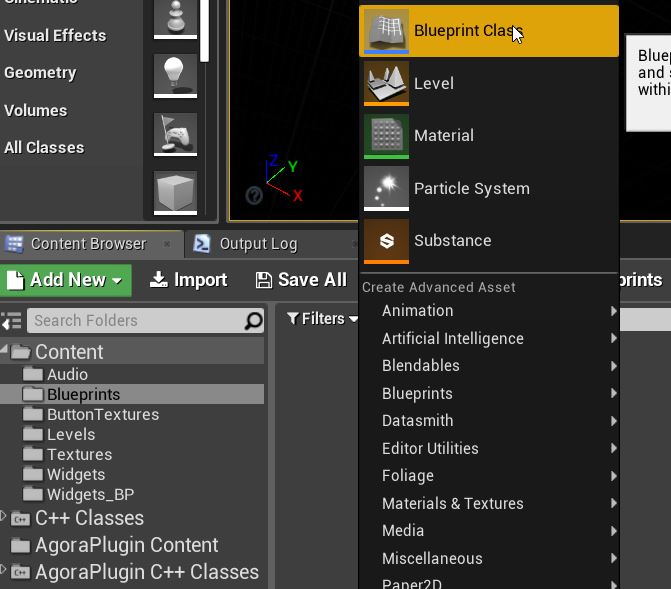Toggle the sources panel collapse icon
Screen dimensions: 671x589
tap(11, 321)
